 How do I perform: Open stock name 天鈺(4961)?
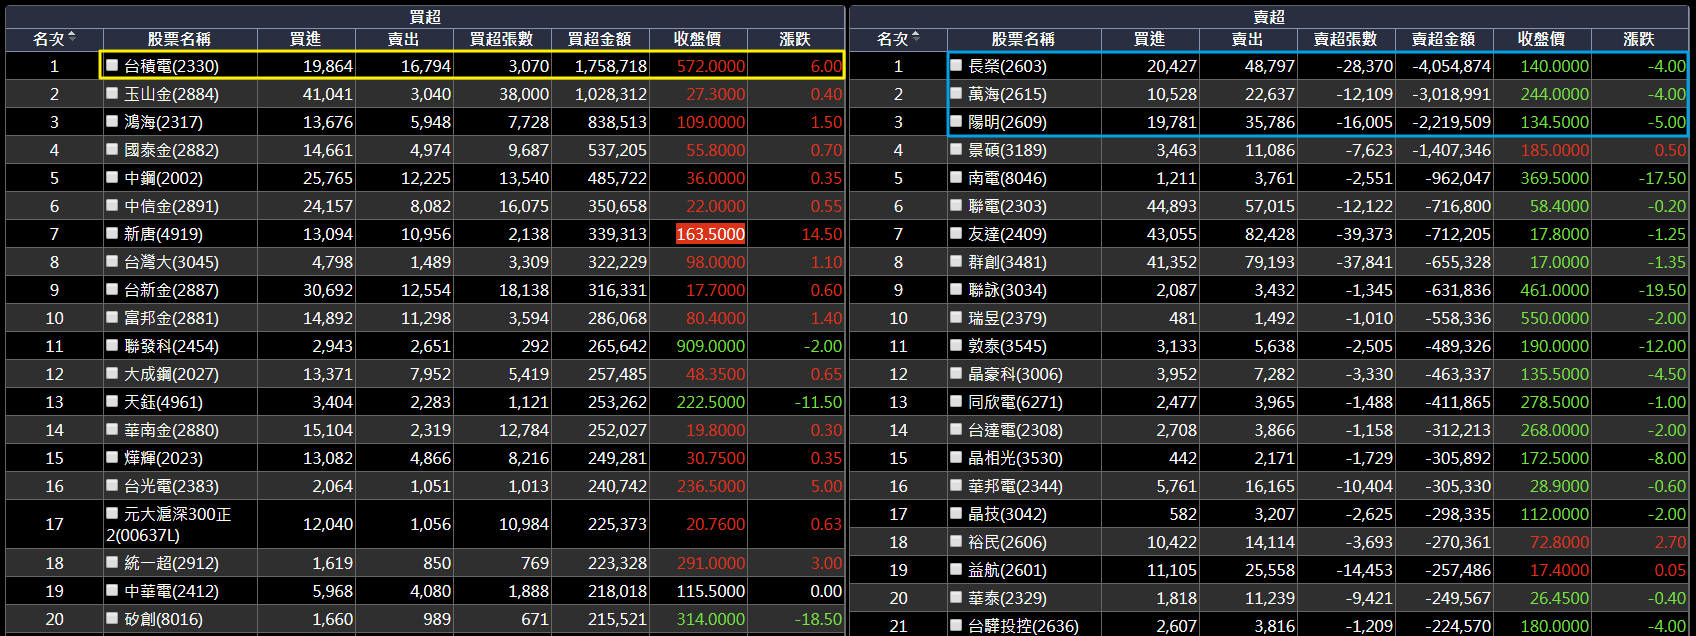click(163, 402)
